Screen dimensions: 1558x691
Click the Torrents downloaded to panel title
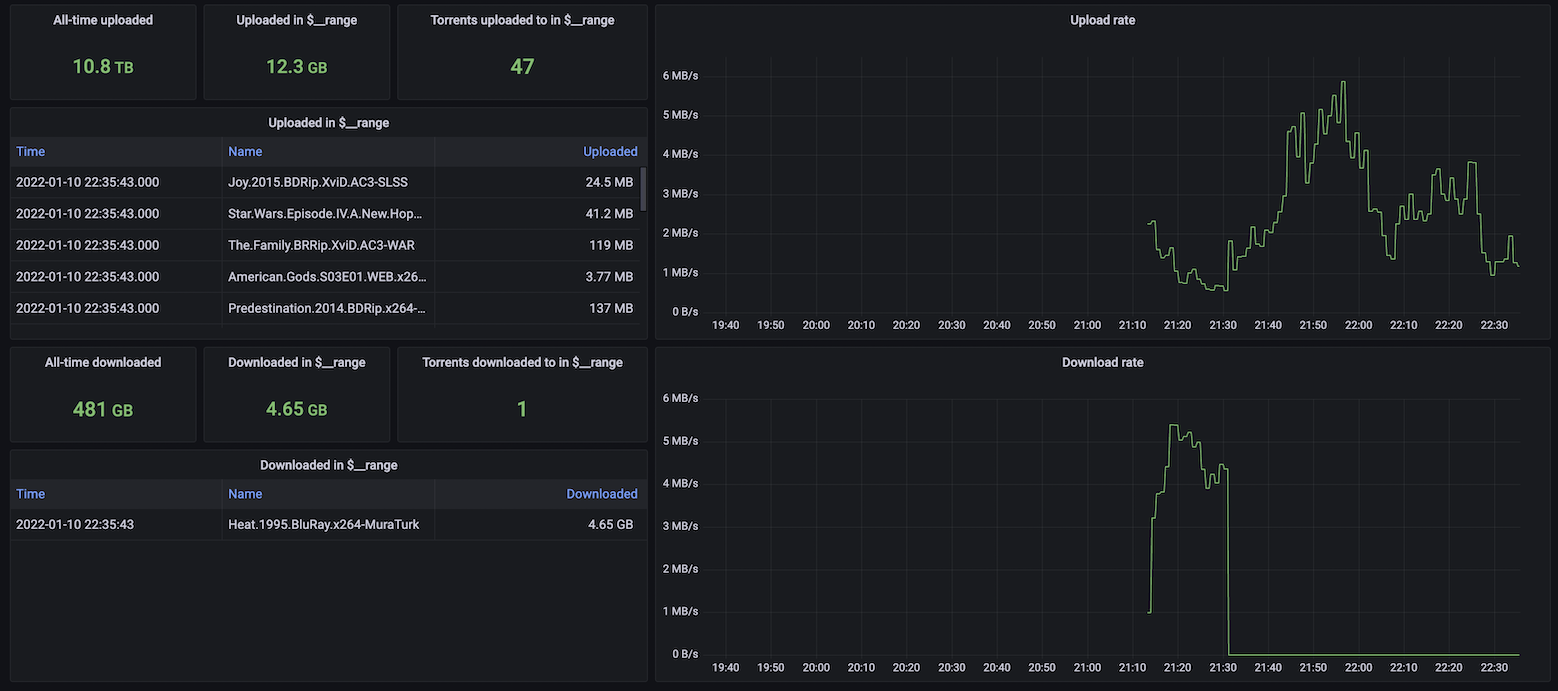[x=522, y=362]
